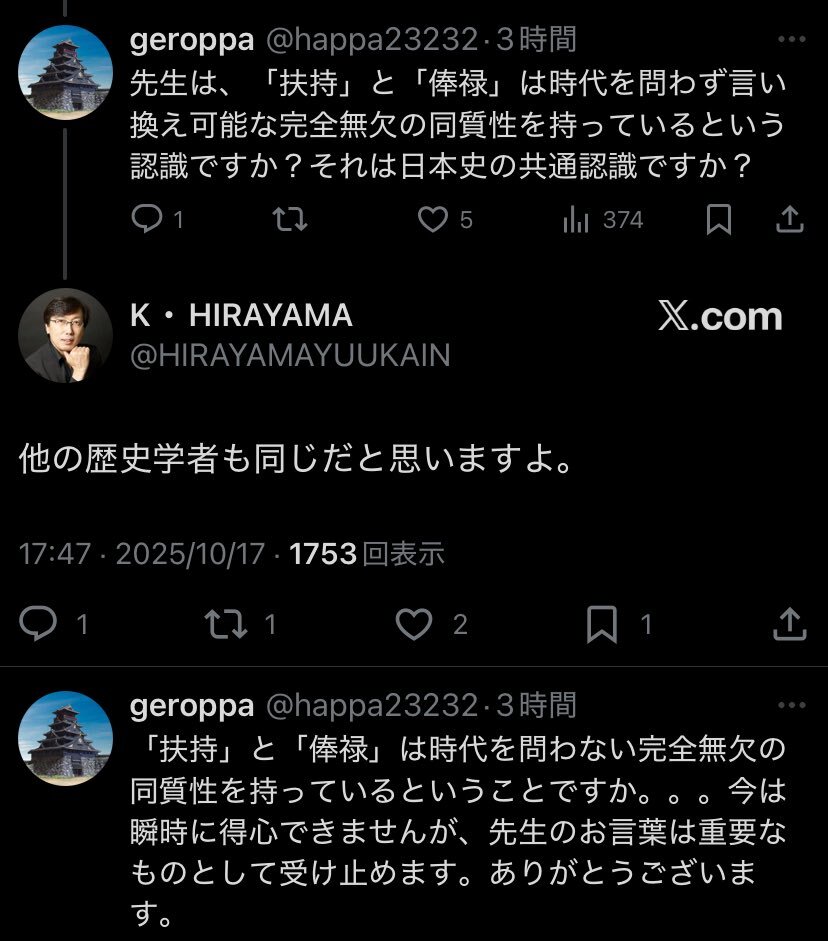Open geroppa's castle avatar in bottom reply
The width and height of the screenshot is (828, 941).
tap(67, 738)
